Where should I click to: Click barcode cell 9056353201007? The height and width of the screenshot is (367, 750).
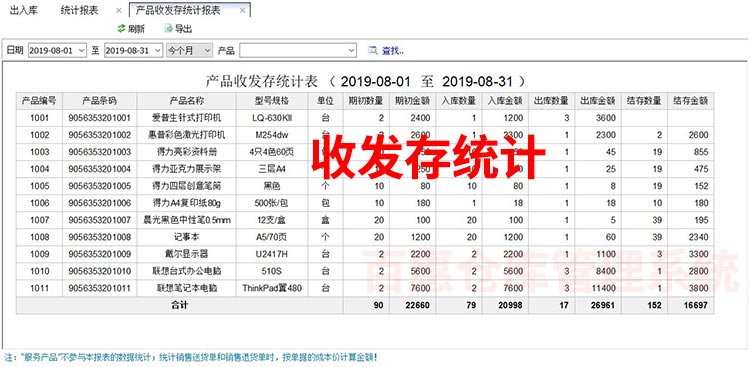pyautogui.click(x=99, y=220)
